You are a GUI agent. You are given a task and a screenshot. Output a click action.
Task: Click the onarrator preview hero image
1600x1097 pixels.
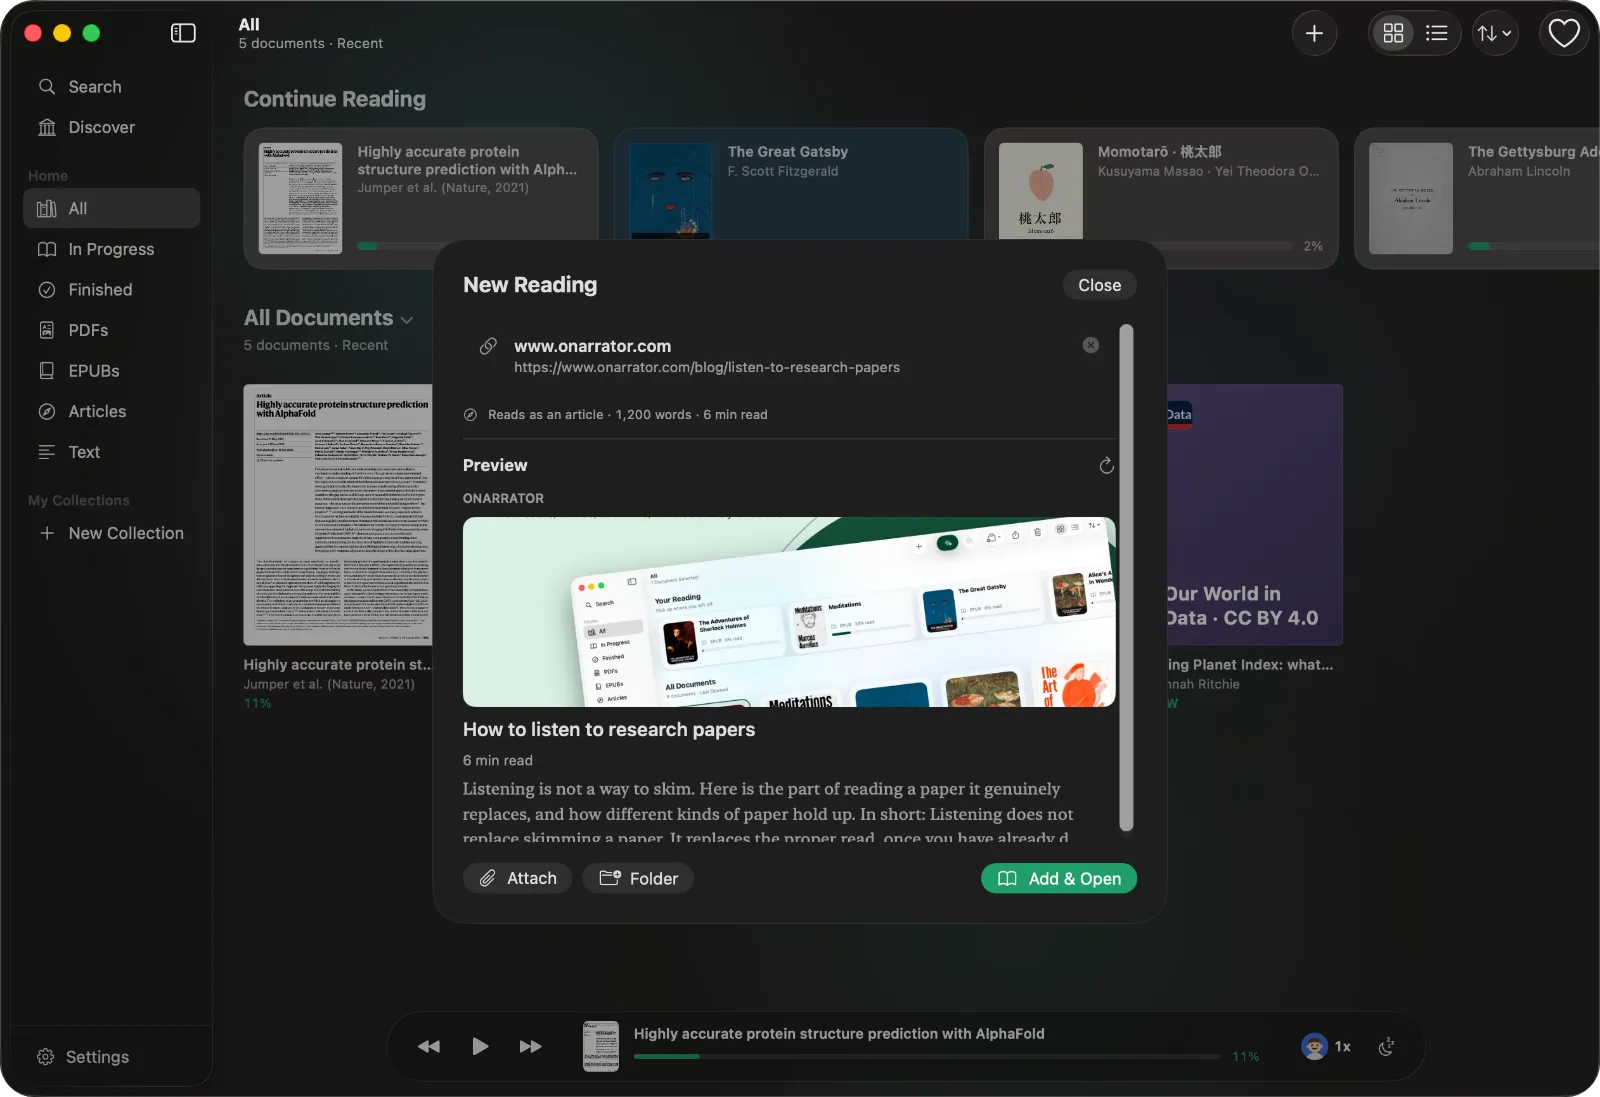pyautogui.click(x=789, y=612)
